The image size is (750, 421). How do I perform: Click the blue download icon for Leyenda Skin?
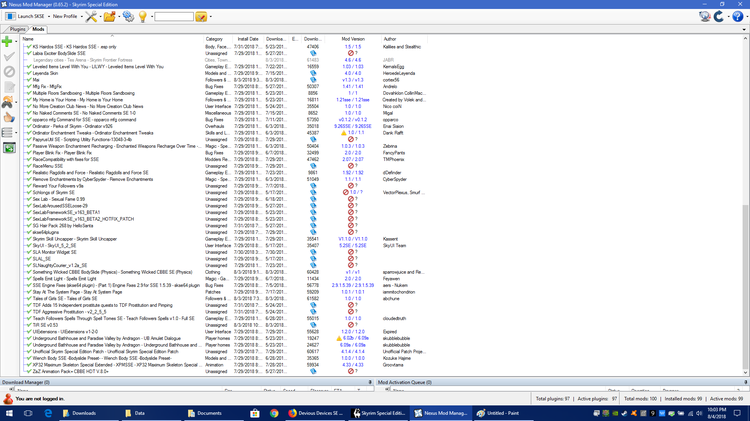click(313, 73)
